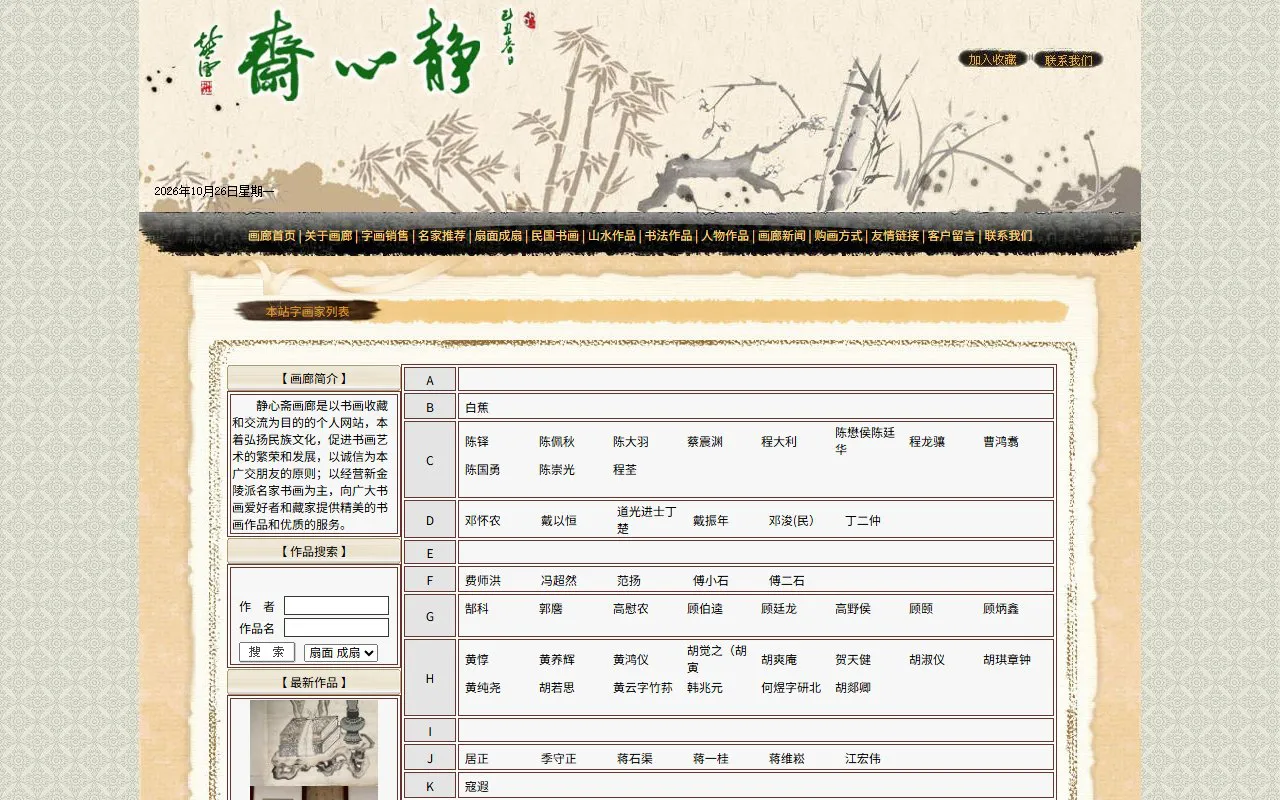This screenshot has width=1280, height=800.
Task: Open artist 白蕉
Action: (x=477, y=408)
